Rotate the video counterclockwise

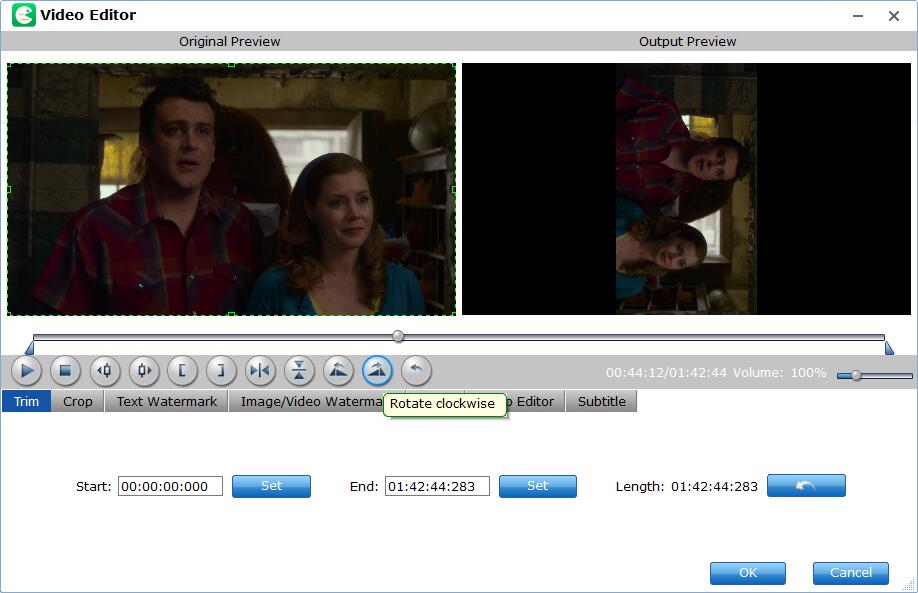[338, 371]
